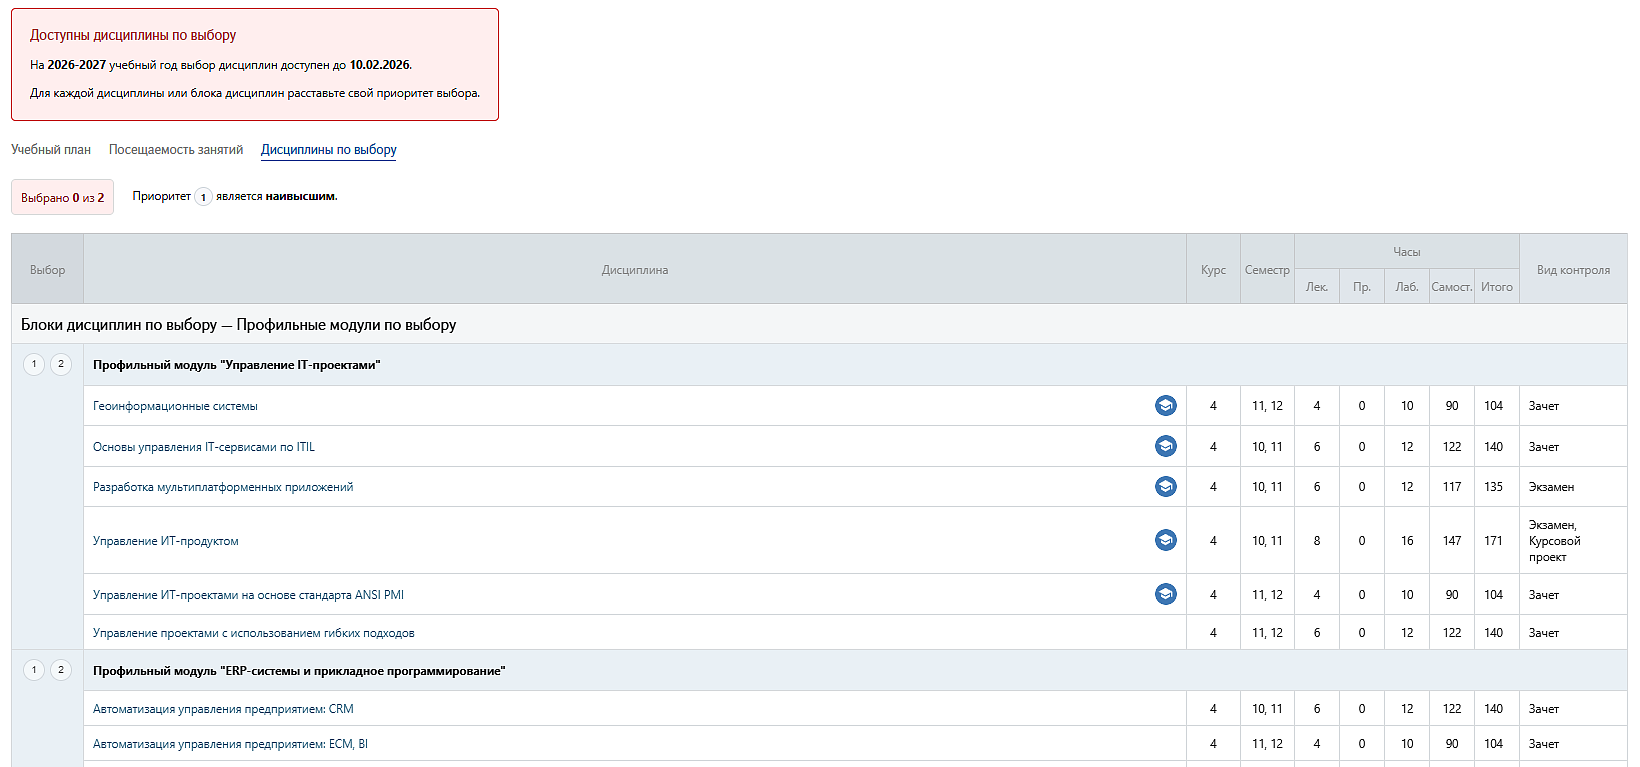Open Управление проектами с использованием гибких подходов
This screenshot has height=767, width=1640.
[253, 633]
